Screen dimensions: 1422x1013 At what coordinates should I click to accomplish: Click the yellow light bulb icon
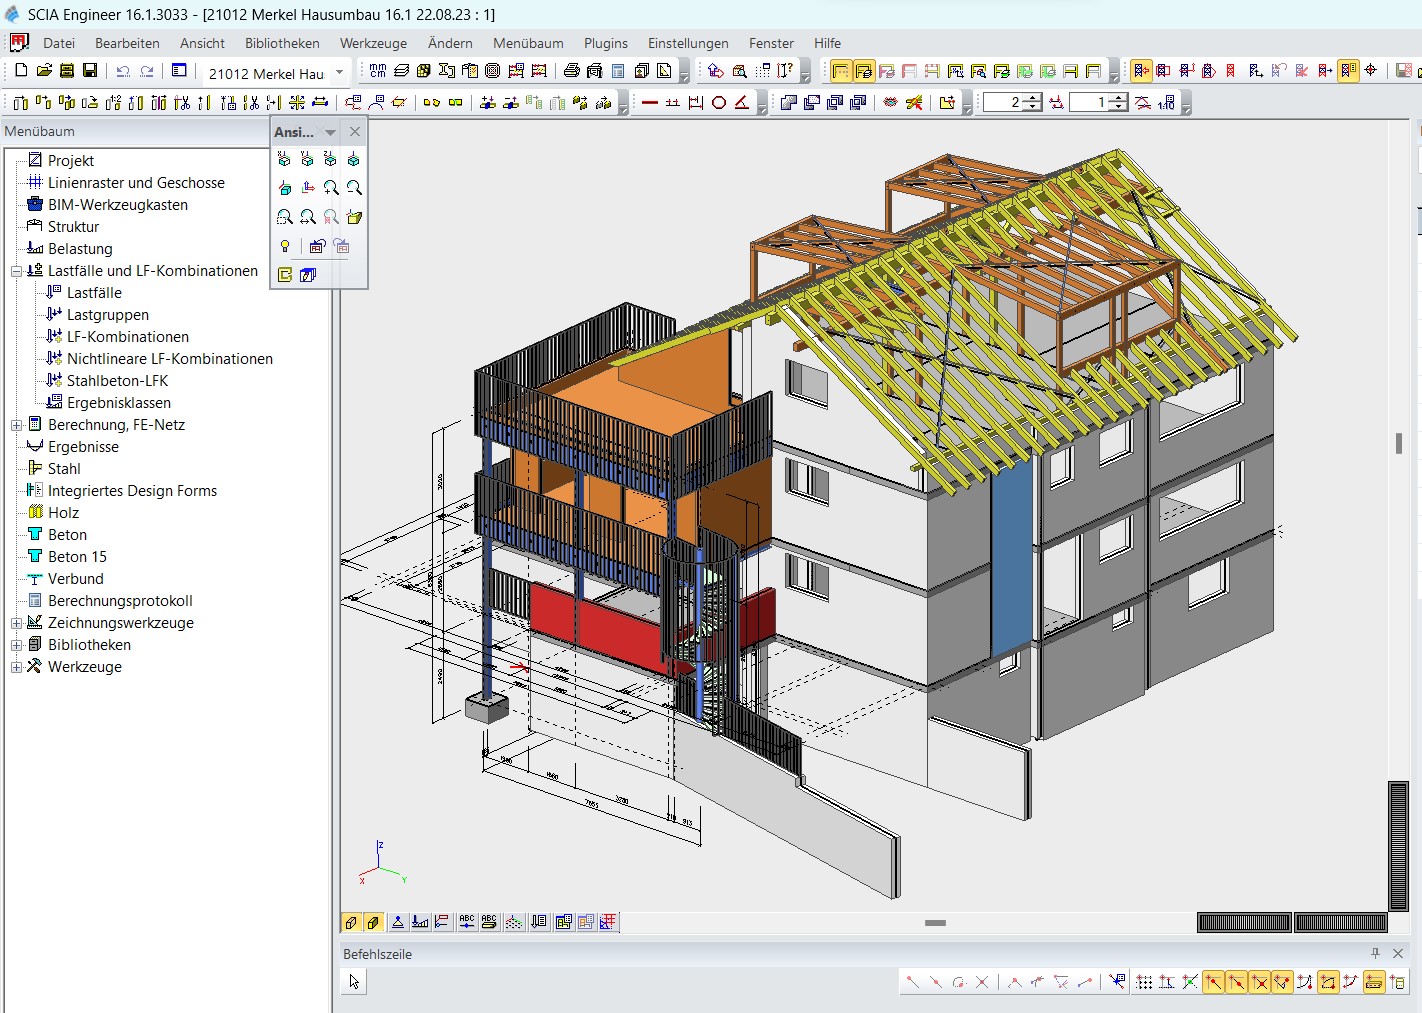point(285,246)
